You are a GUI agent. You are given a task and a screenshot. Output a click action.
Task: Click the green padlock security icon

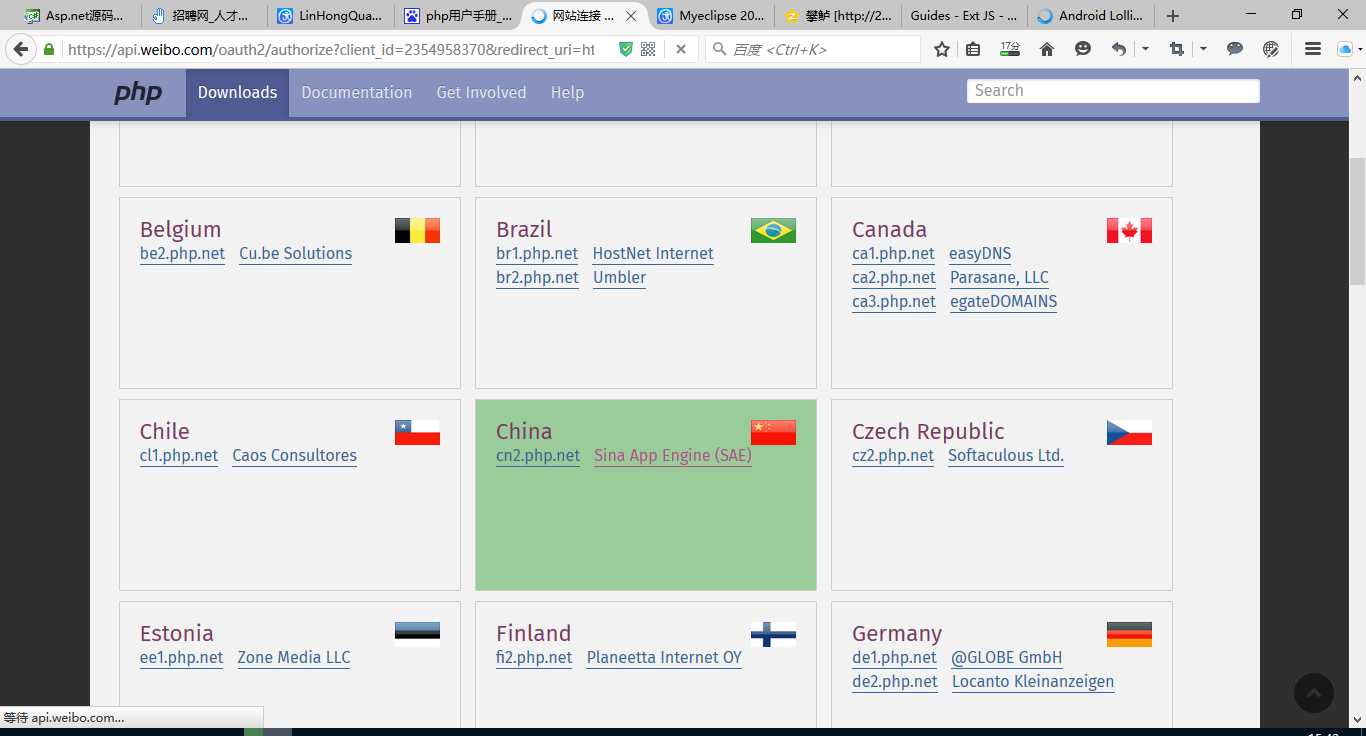pyautogui.click(x=49, y=49)
